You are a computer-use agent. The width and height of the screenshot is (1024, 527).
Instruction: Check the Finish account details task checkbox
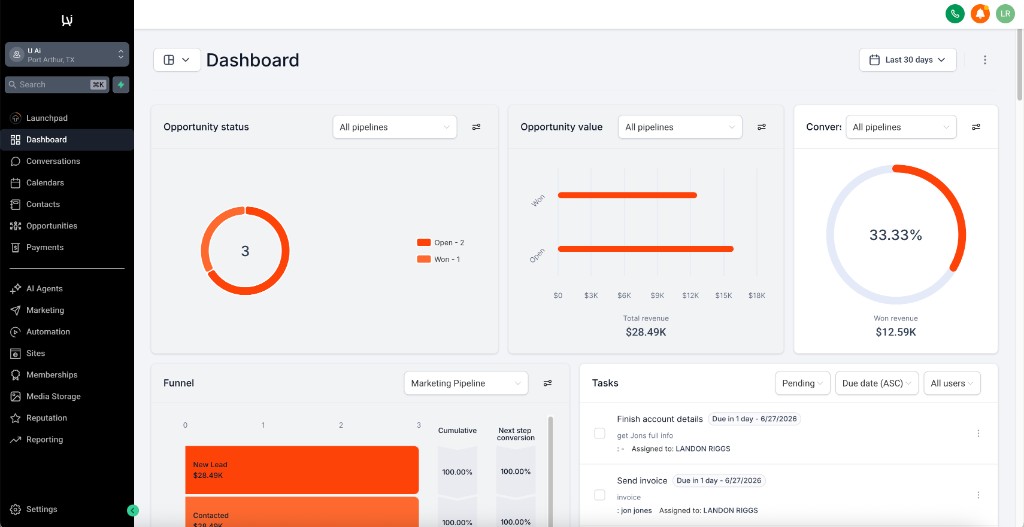coord(600,433)
